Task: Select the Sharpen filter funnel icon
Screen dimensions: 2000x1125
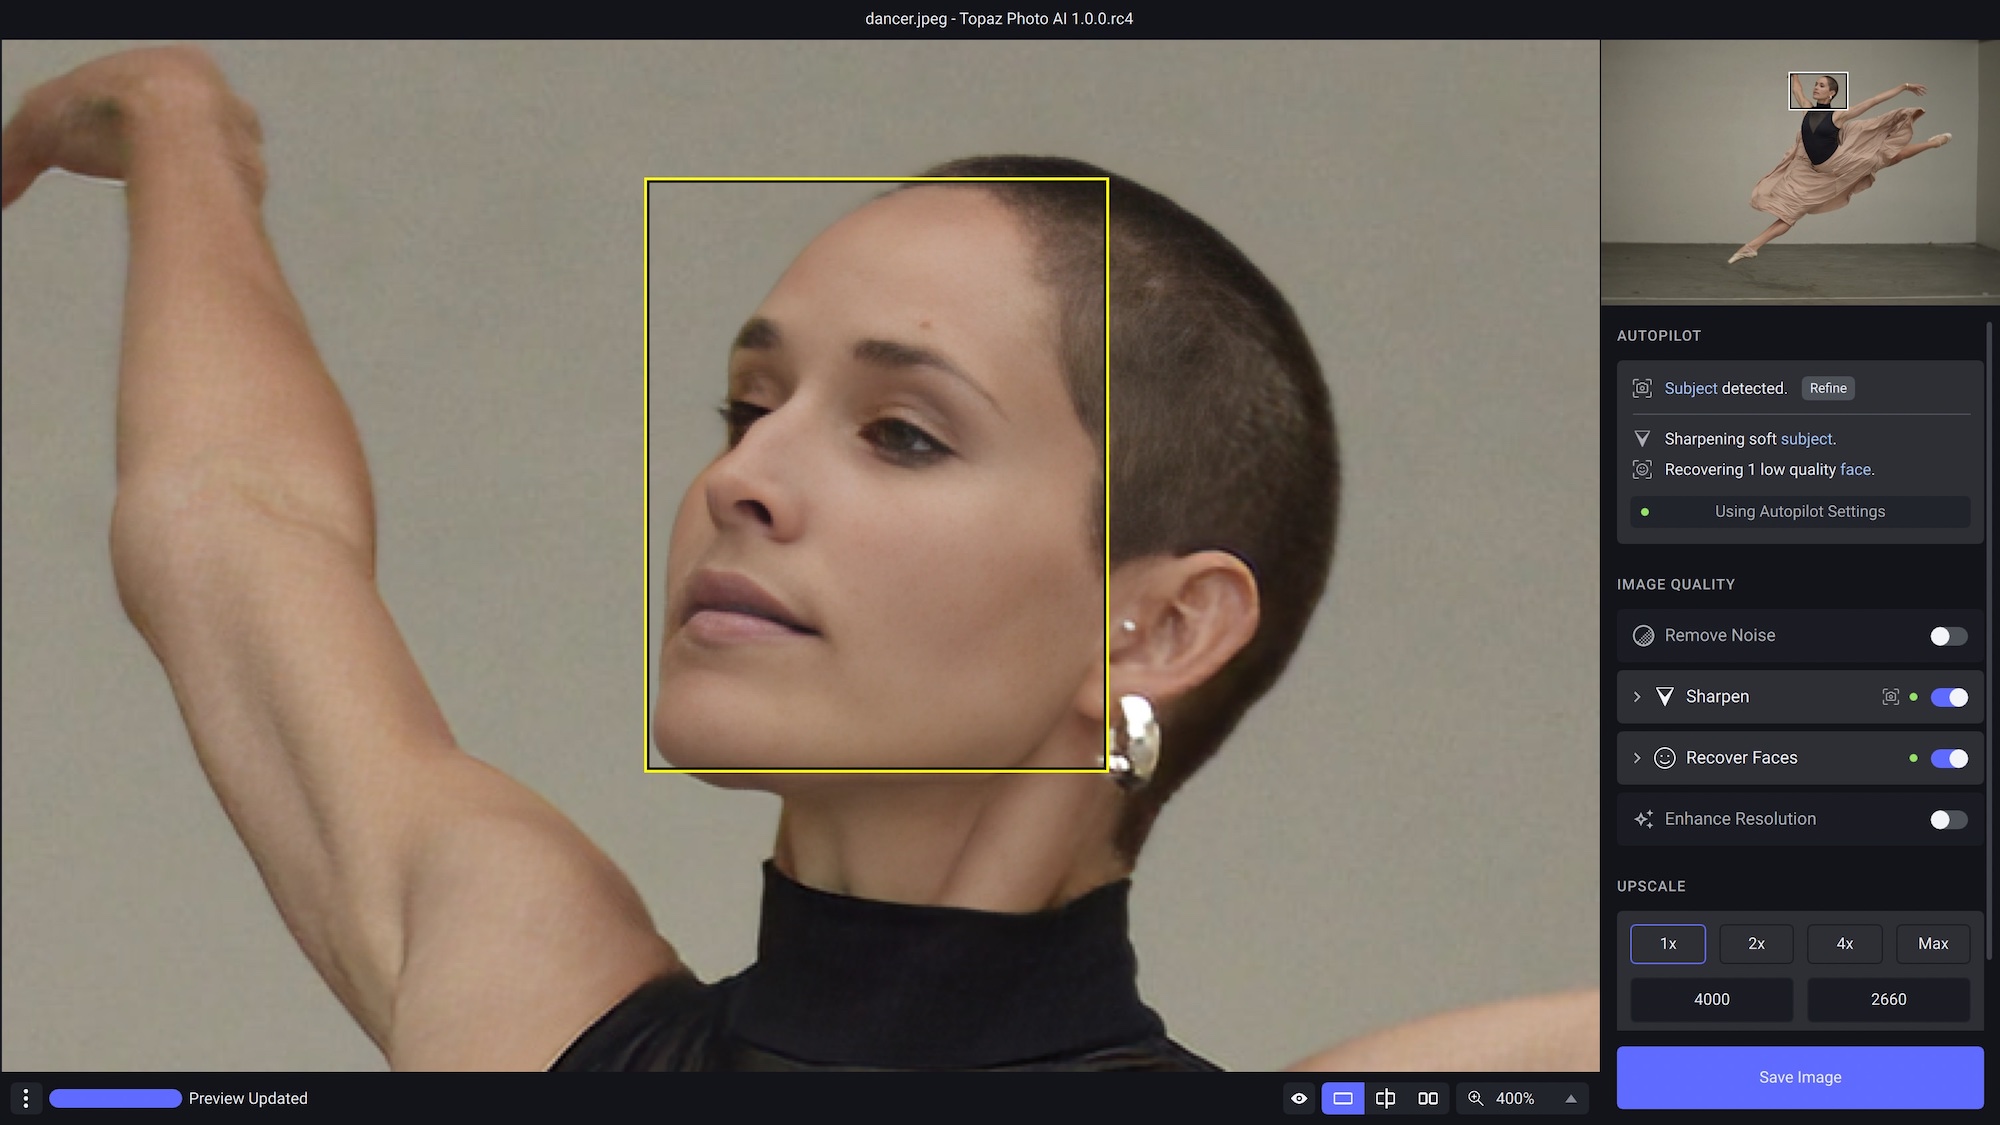Action: (1665, 697)
